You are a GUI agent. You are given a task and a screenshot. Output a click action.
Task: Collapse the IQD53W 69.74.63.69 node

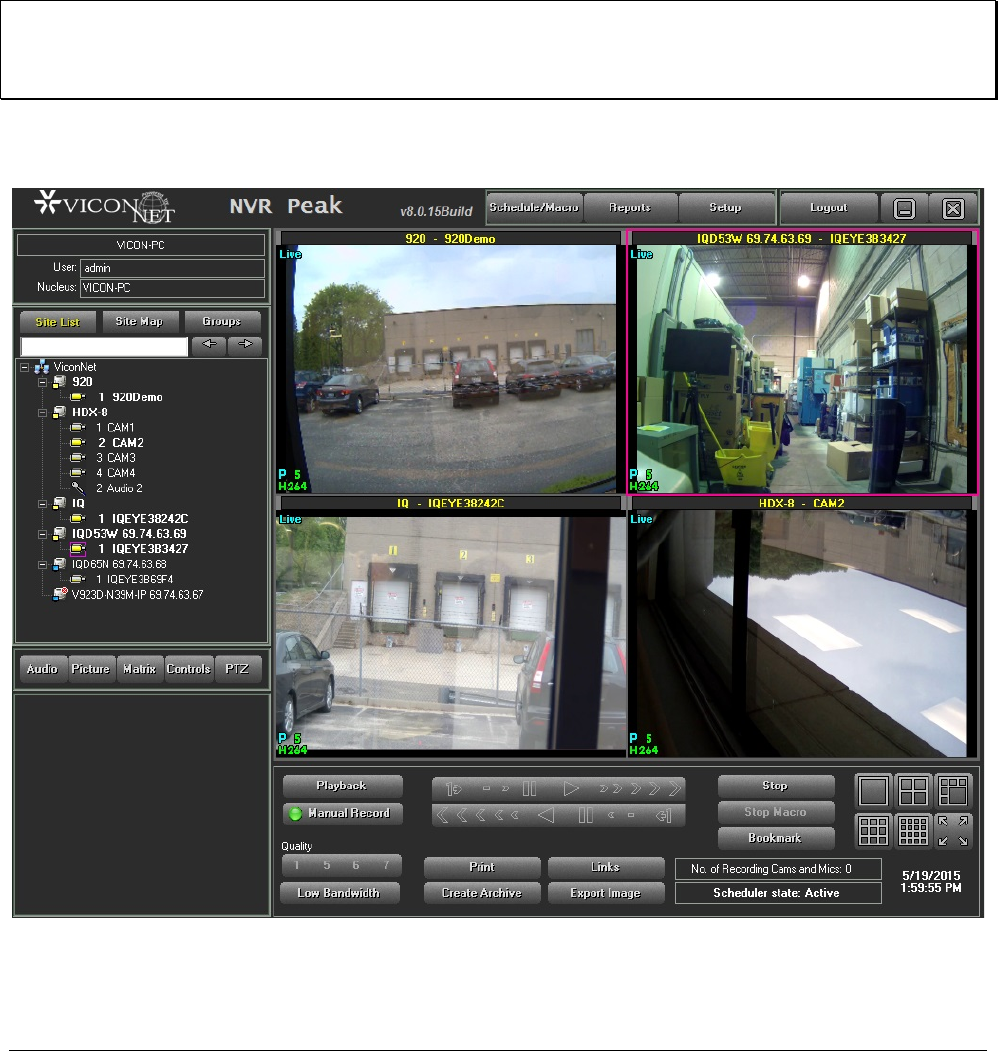42,534
